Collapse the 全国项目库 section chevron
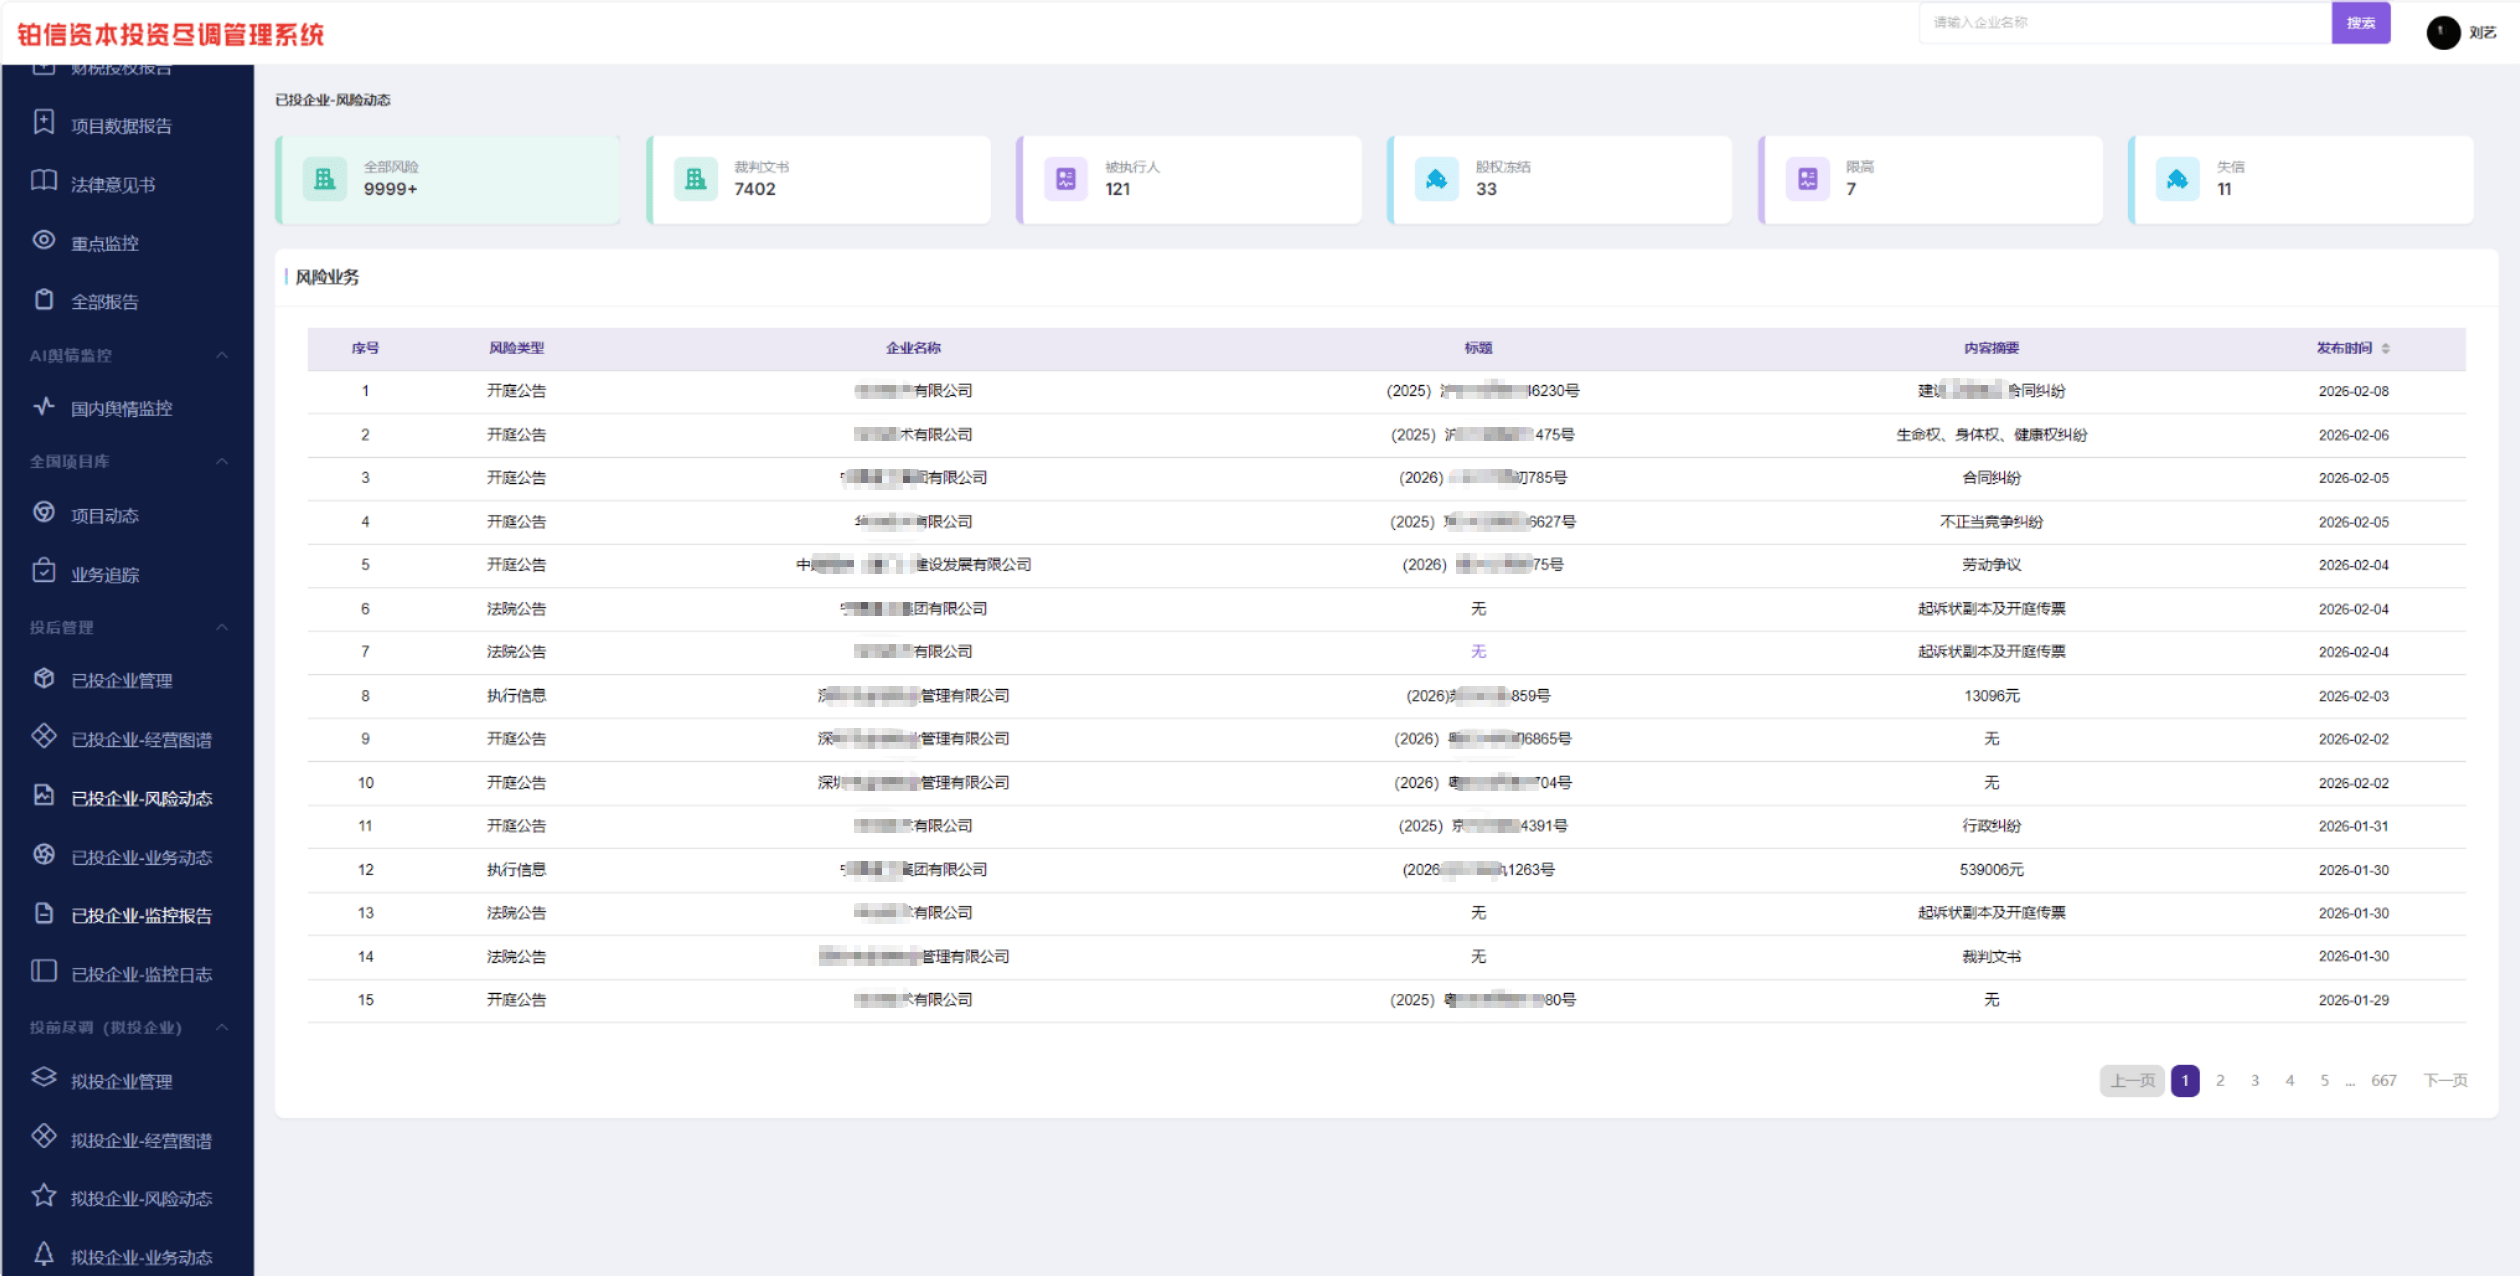2520x1276 pixels. click(222, 461)
